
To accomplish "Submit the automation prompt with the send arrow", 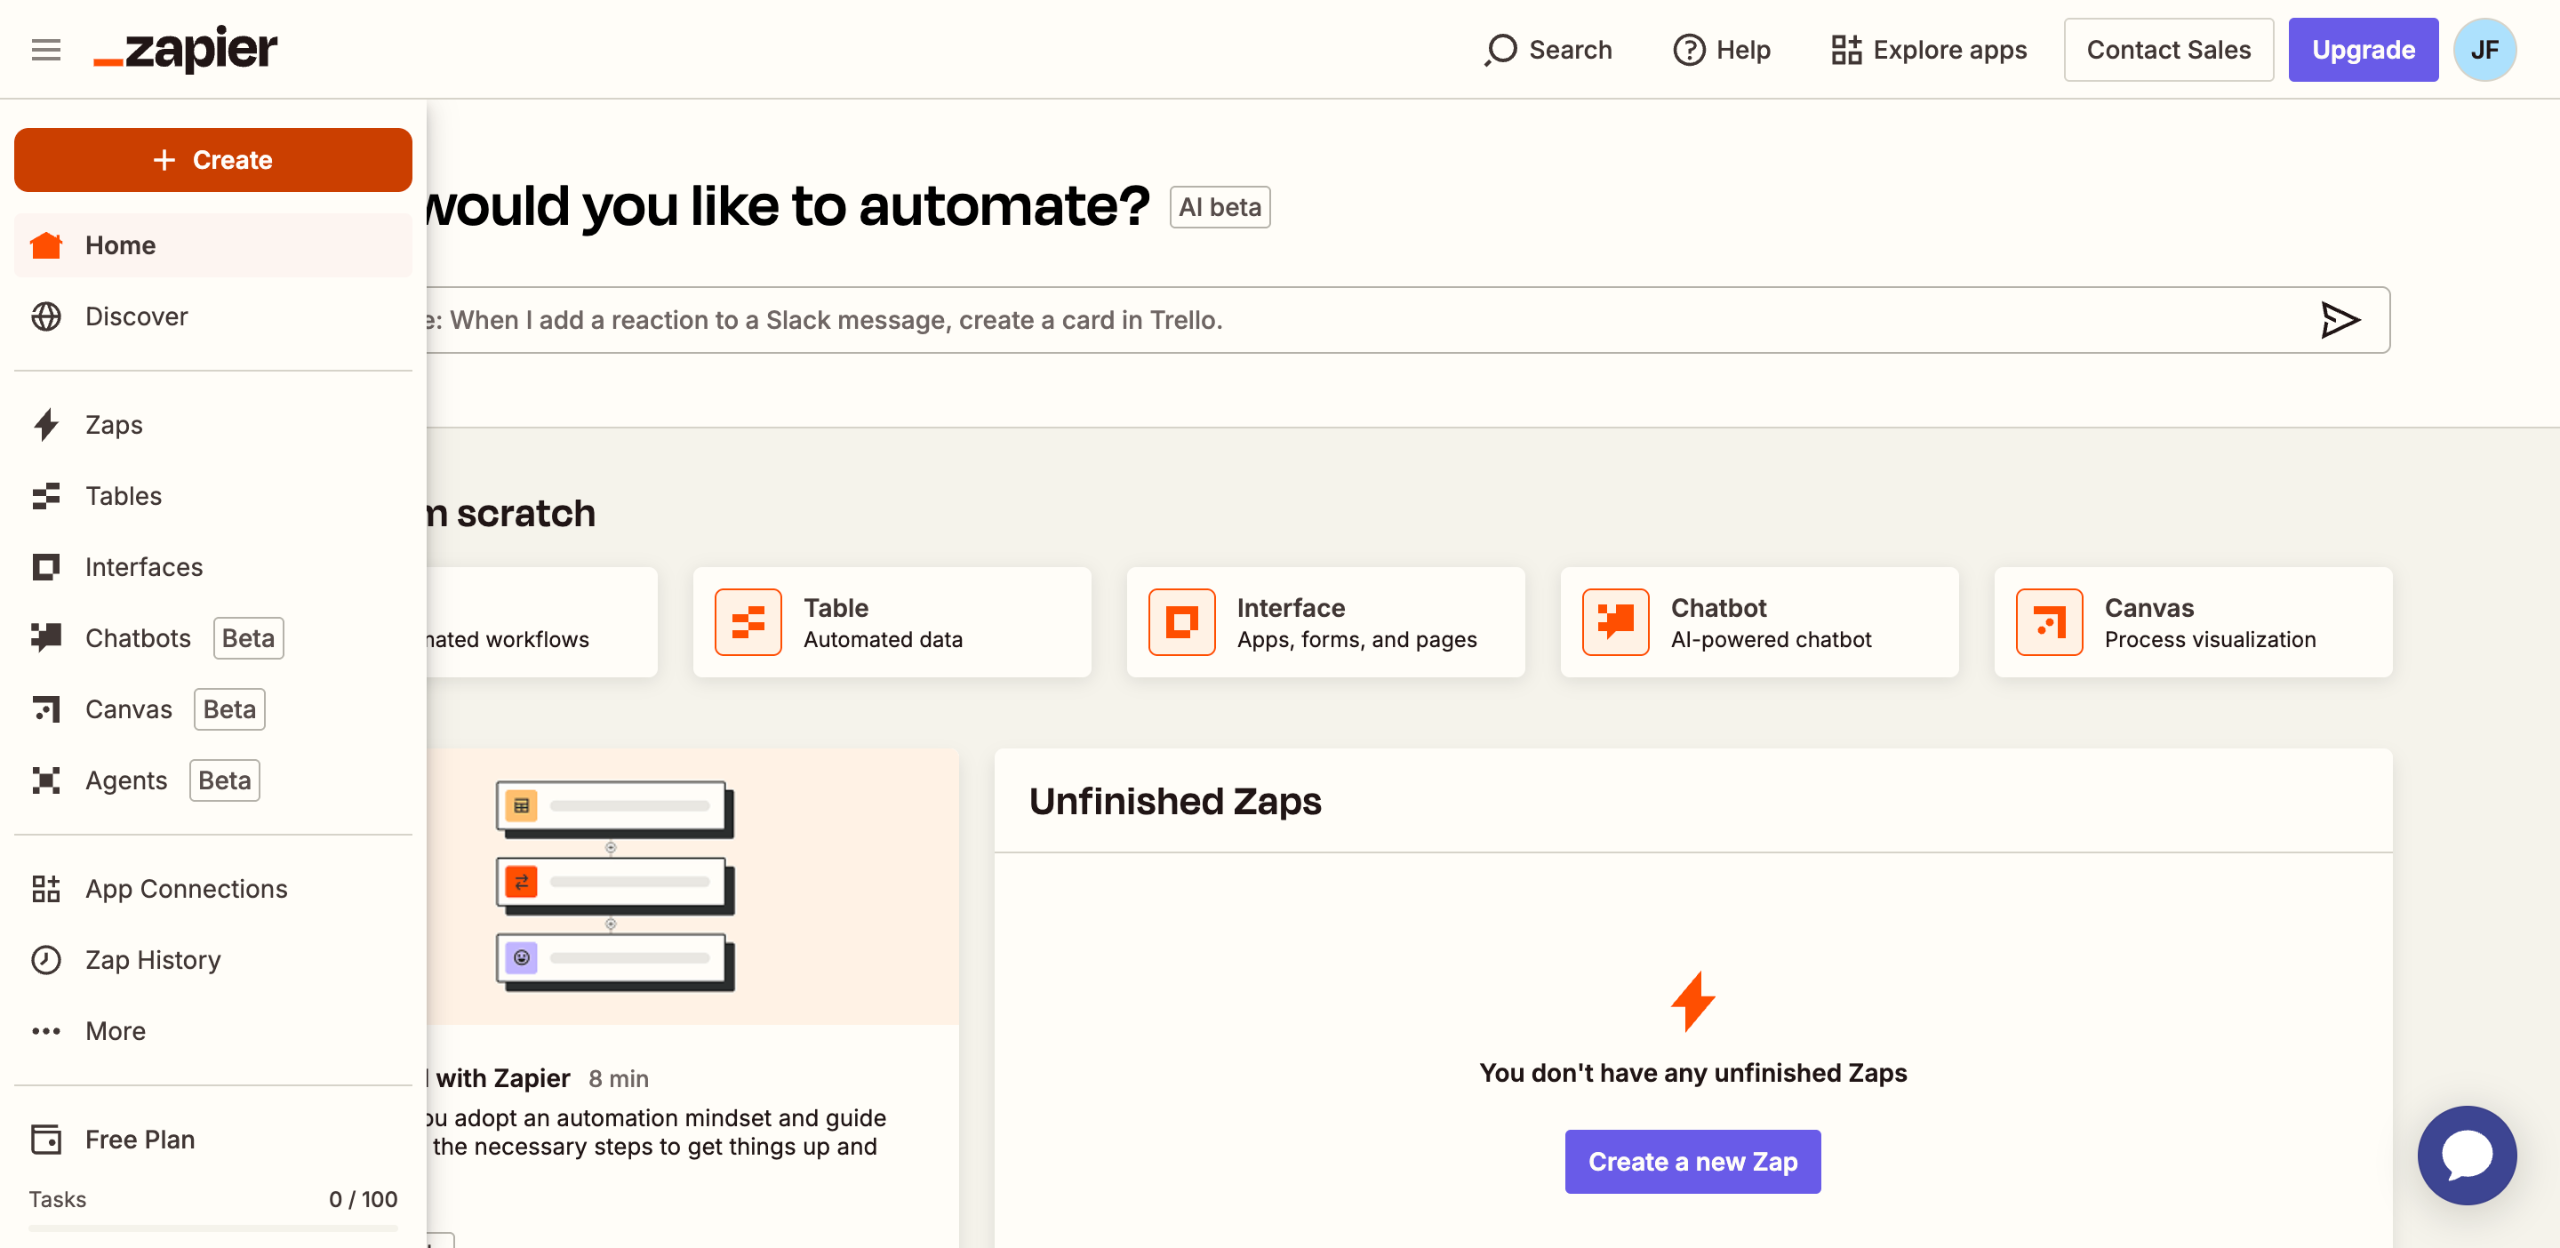I will click(2340, 320).
